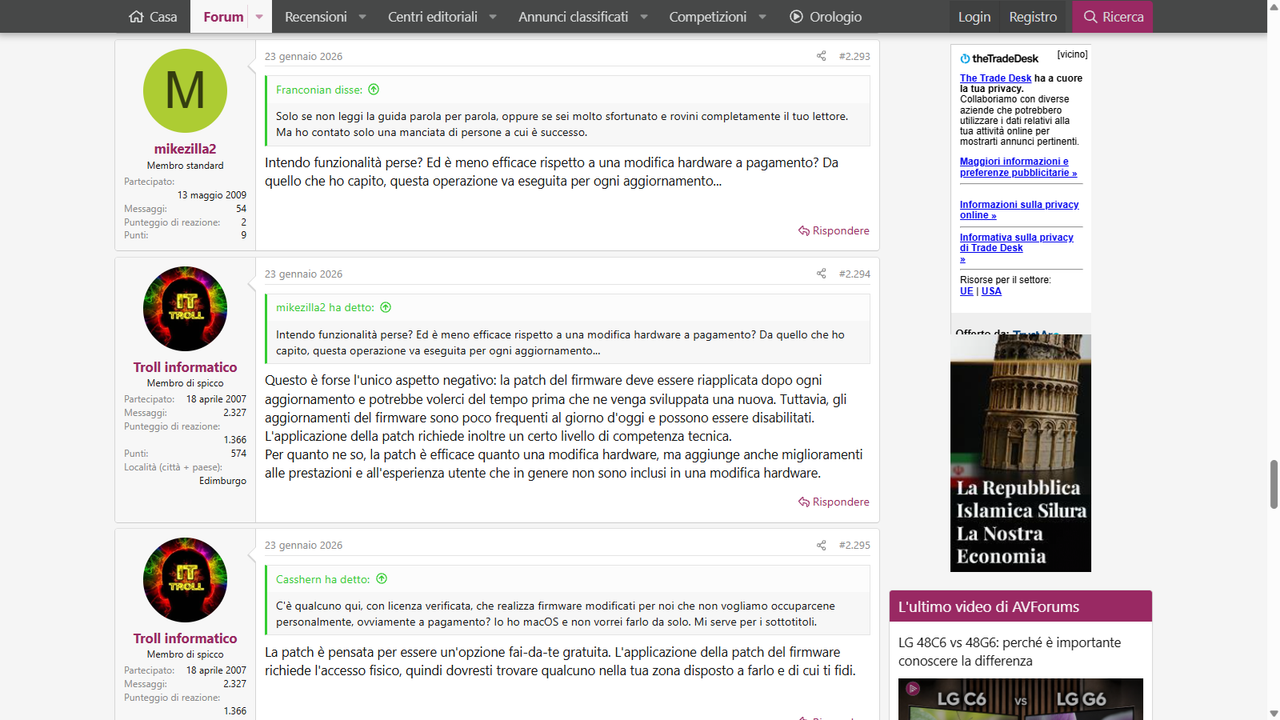Jump to Franconian's quoted post via arrow icon
The image size is (1280, 720).
[x=374, y=90]
